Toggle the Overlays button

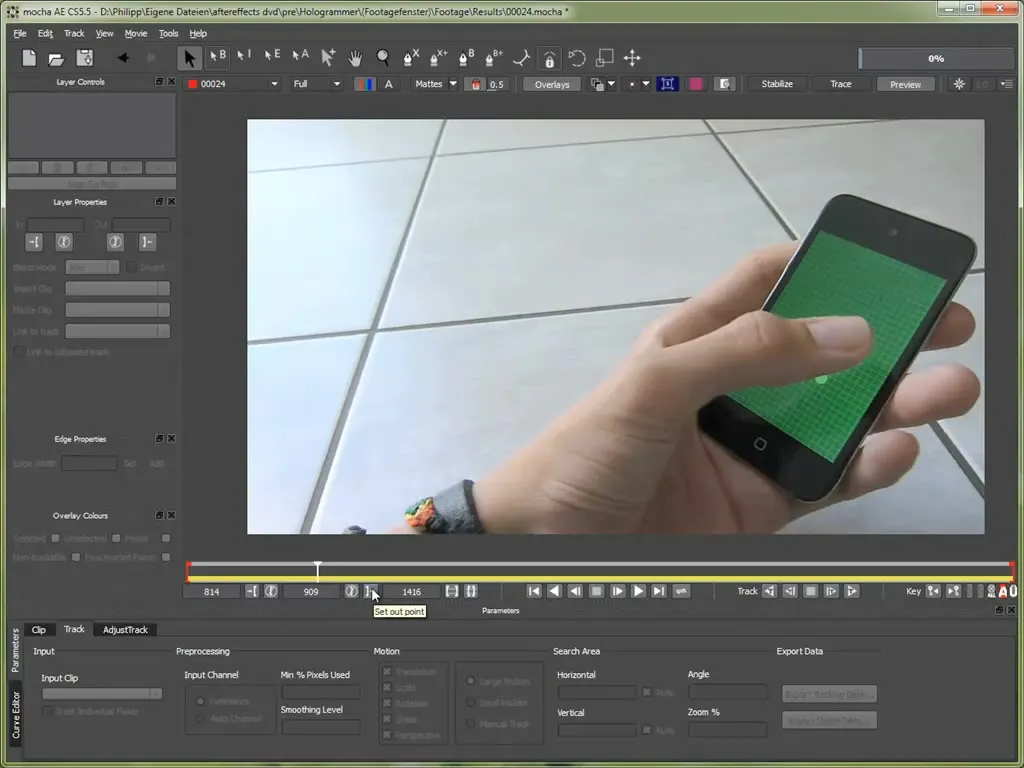pos(552,84)
